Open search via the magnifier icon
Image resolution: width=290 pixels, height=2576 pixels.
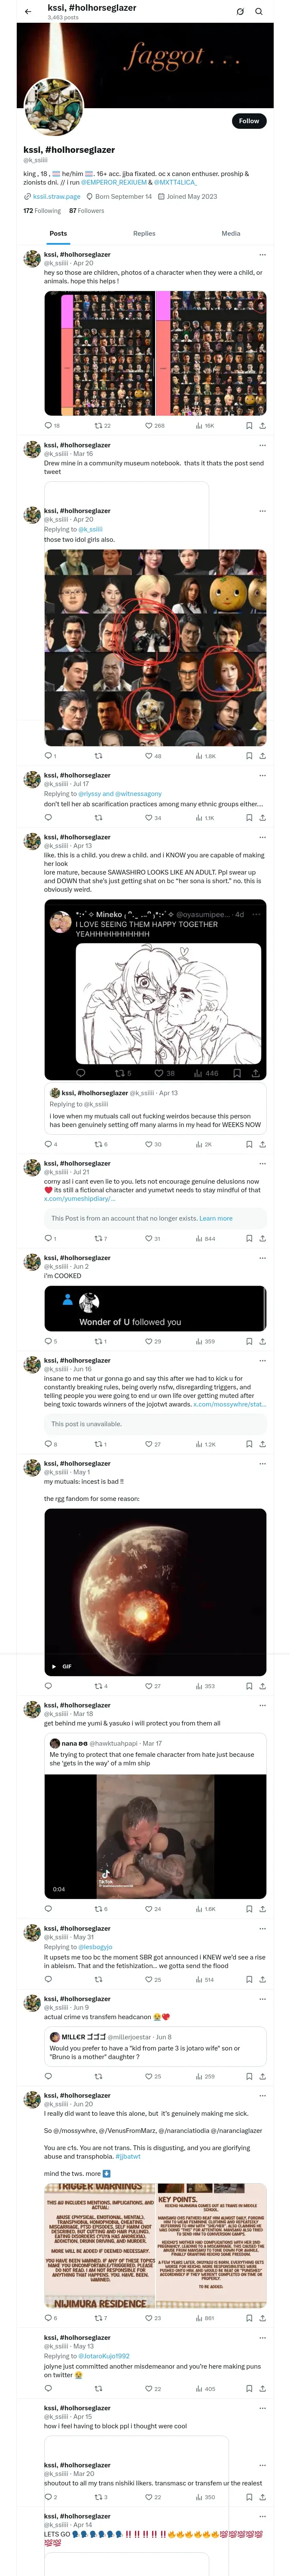pos(259,11)
